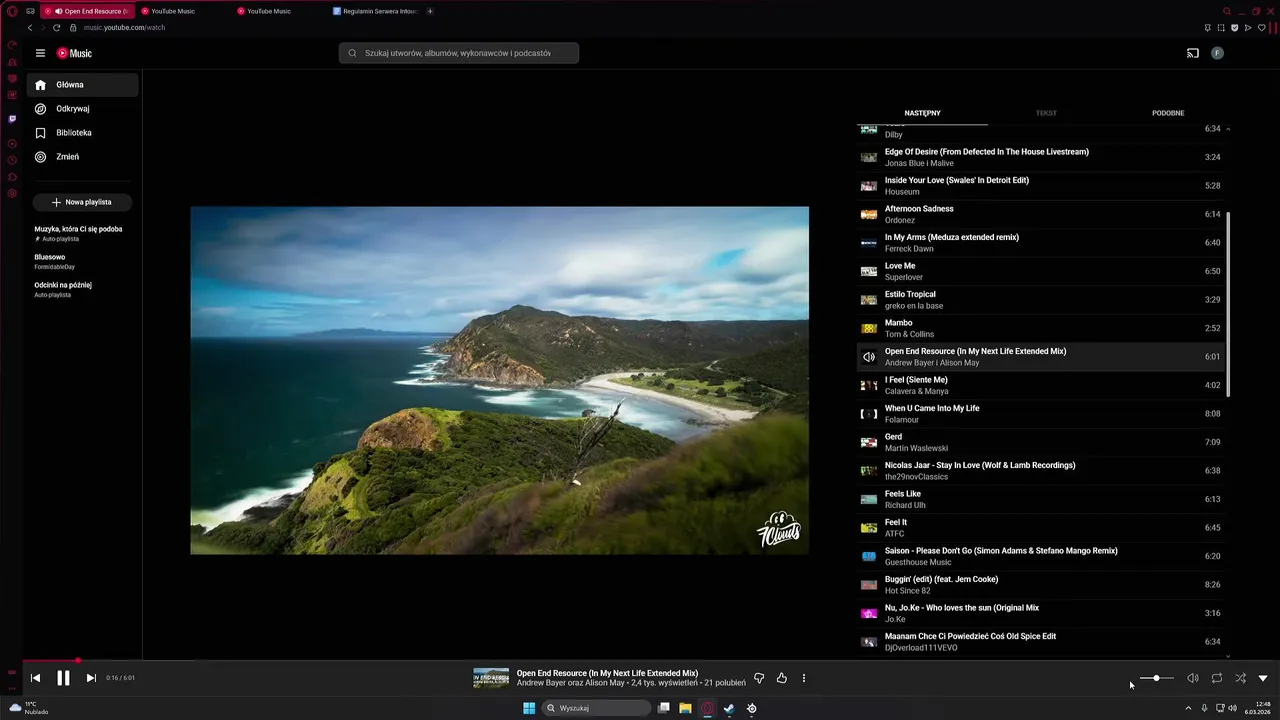Mute audio using the speaker icon
The image size is (1280, 720).
(x=1193, y=678)
